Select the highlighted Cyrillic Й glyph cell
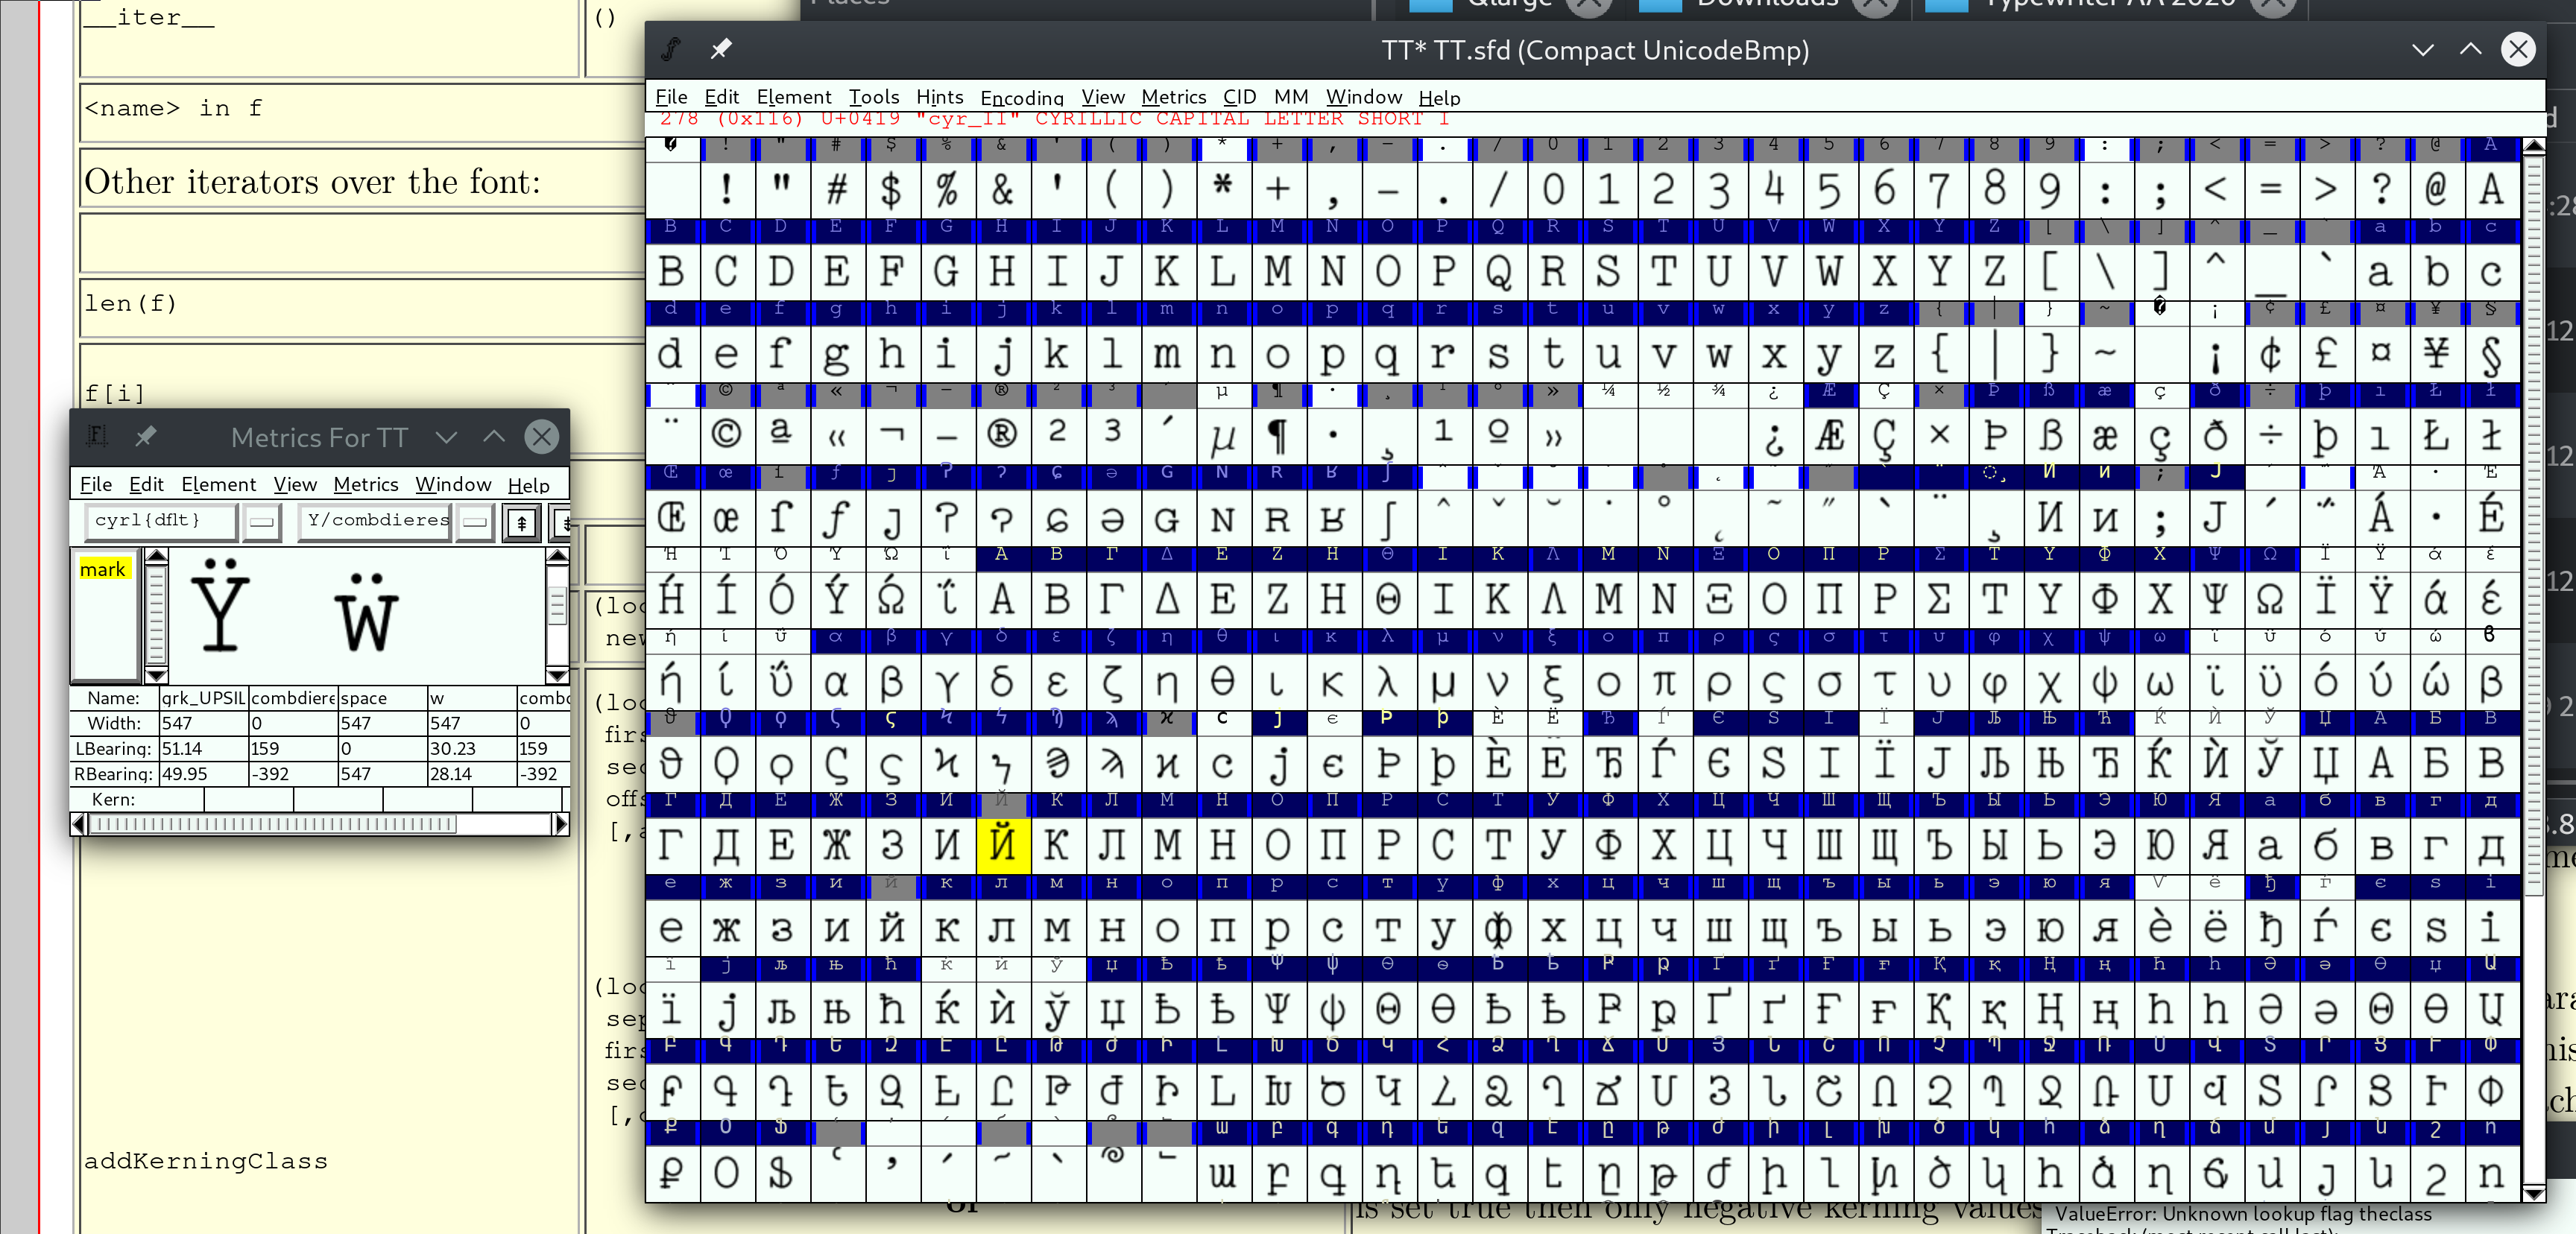The height and width of the screenshot is (1234, 2576). click(x=1001, y=845)
